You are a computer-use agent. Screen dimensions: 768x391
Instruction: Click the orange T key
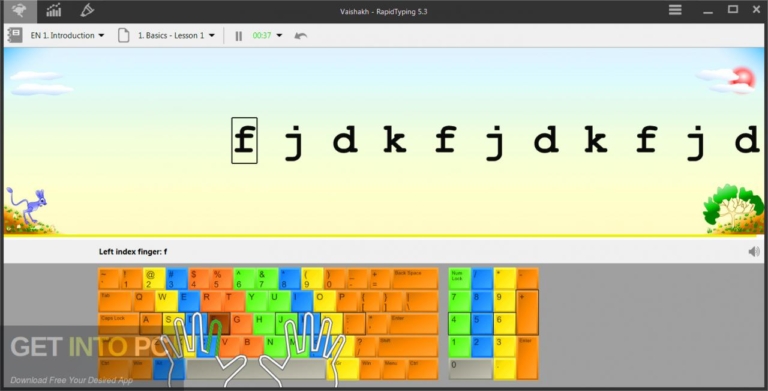pyautogui.click(x=233, y=301)
